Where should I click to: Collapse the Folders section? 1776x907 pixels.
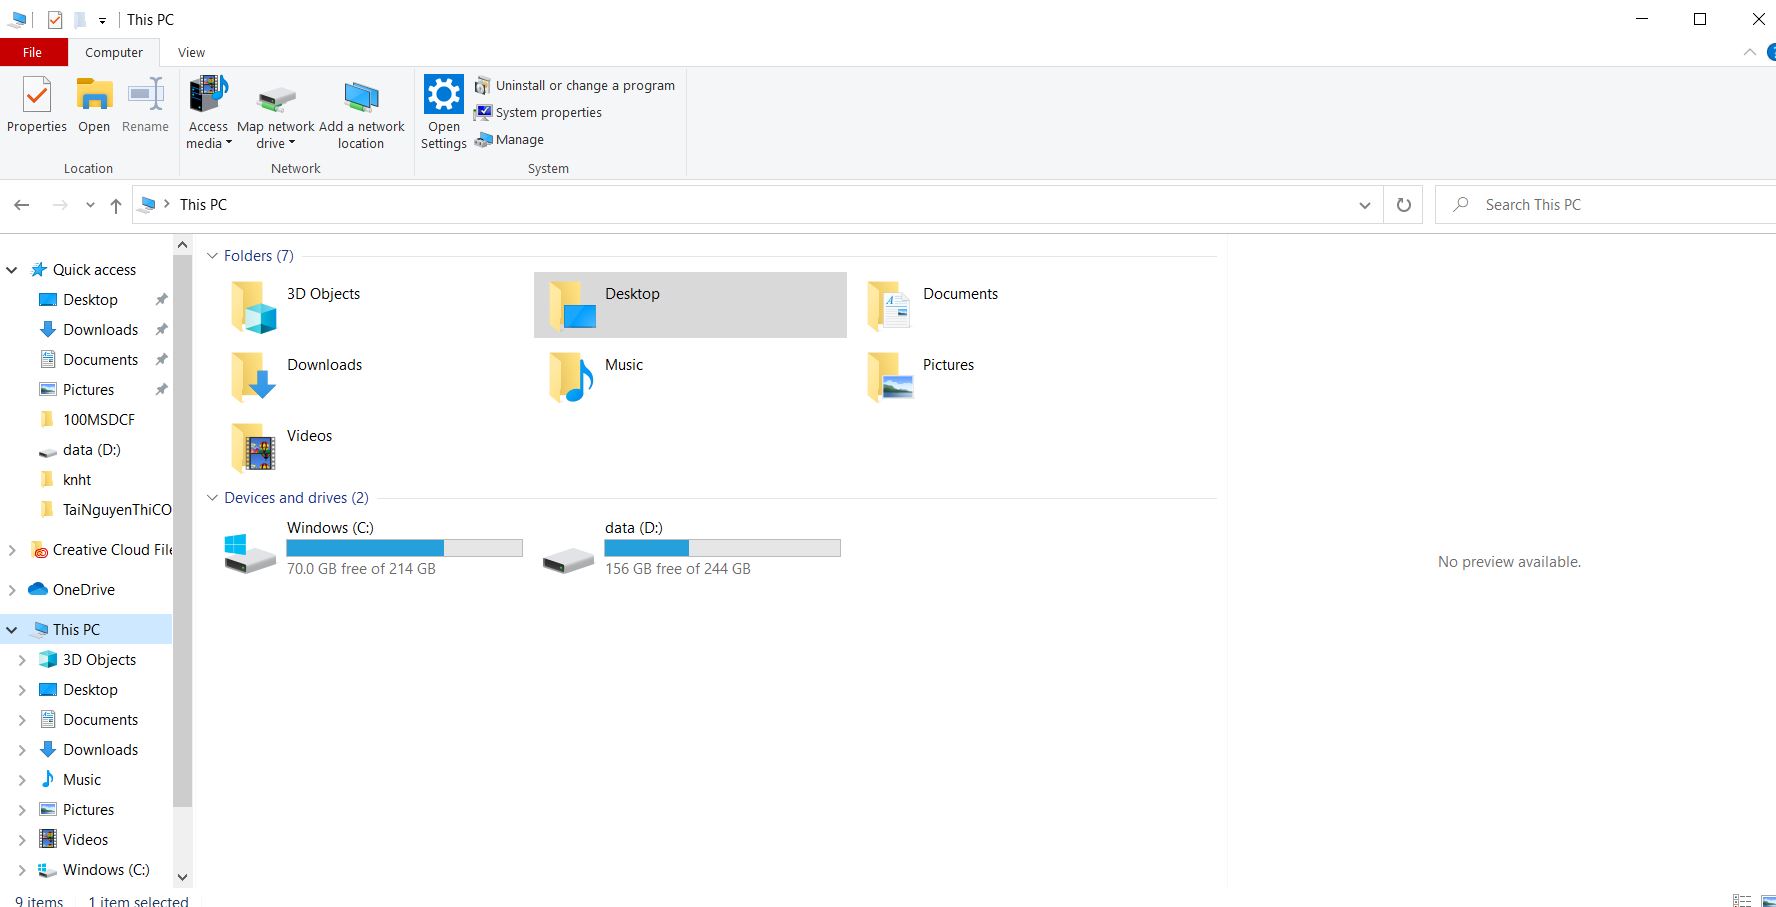pyautogui.click(x=213, y=255)
